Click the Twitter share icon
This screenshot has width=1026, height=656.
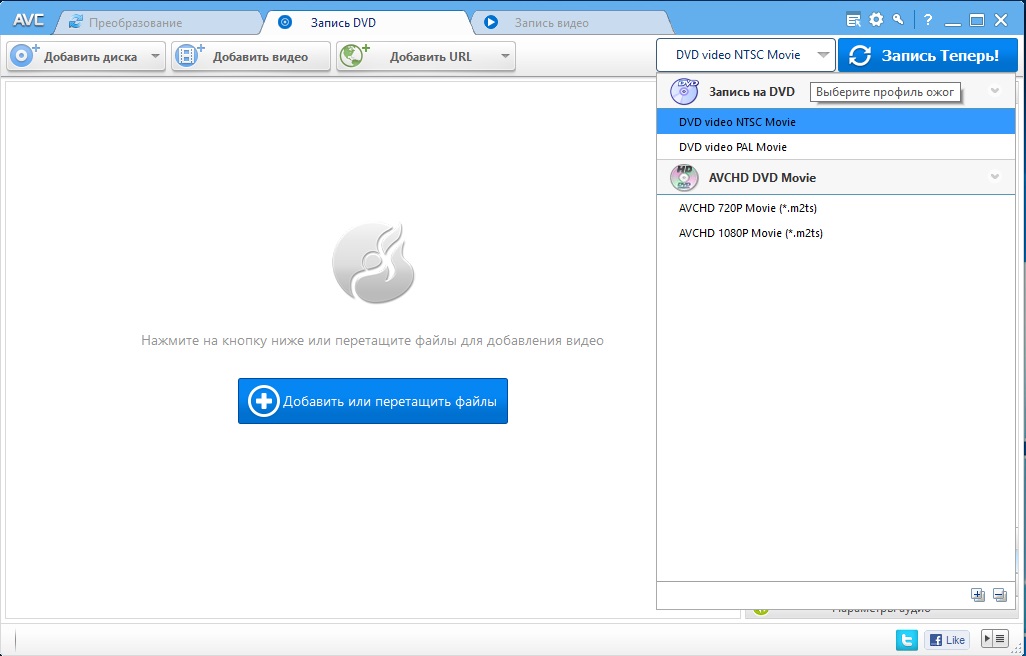point(907,639)
